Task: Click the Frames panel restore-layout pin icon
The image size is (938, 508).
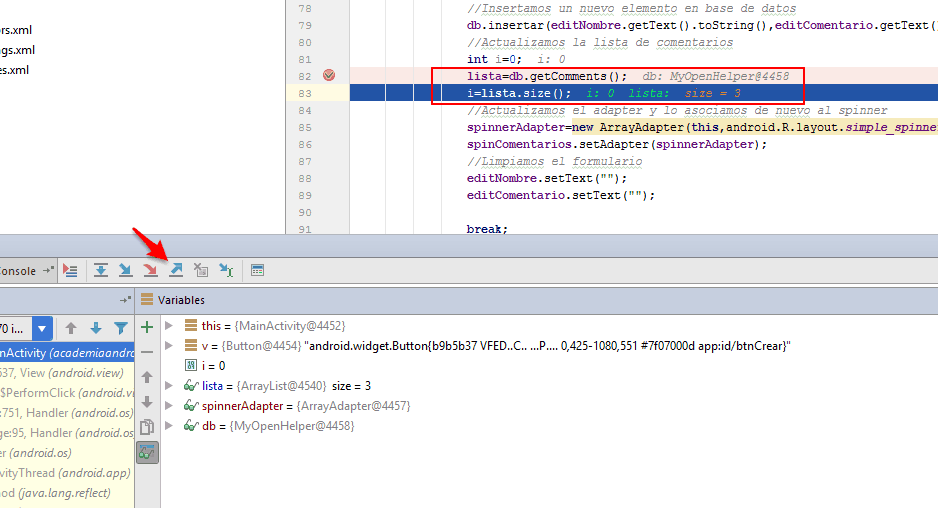Action: point(125,300)
